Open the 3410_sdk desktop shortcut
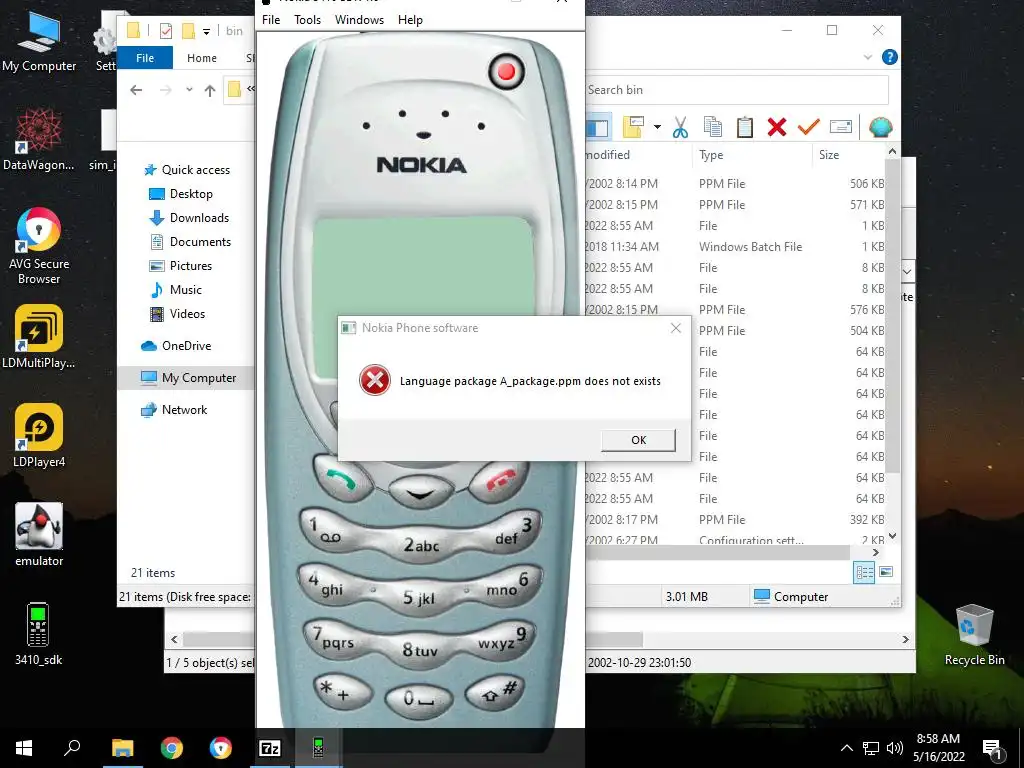 click(x=39, y=633)
